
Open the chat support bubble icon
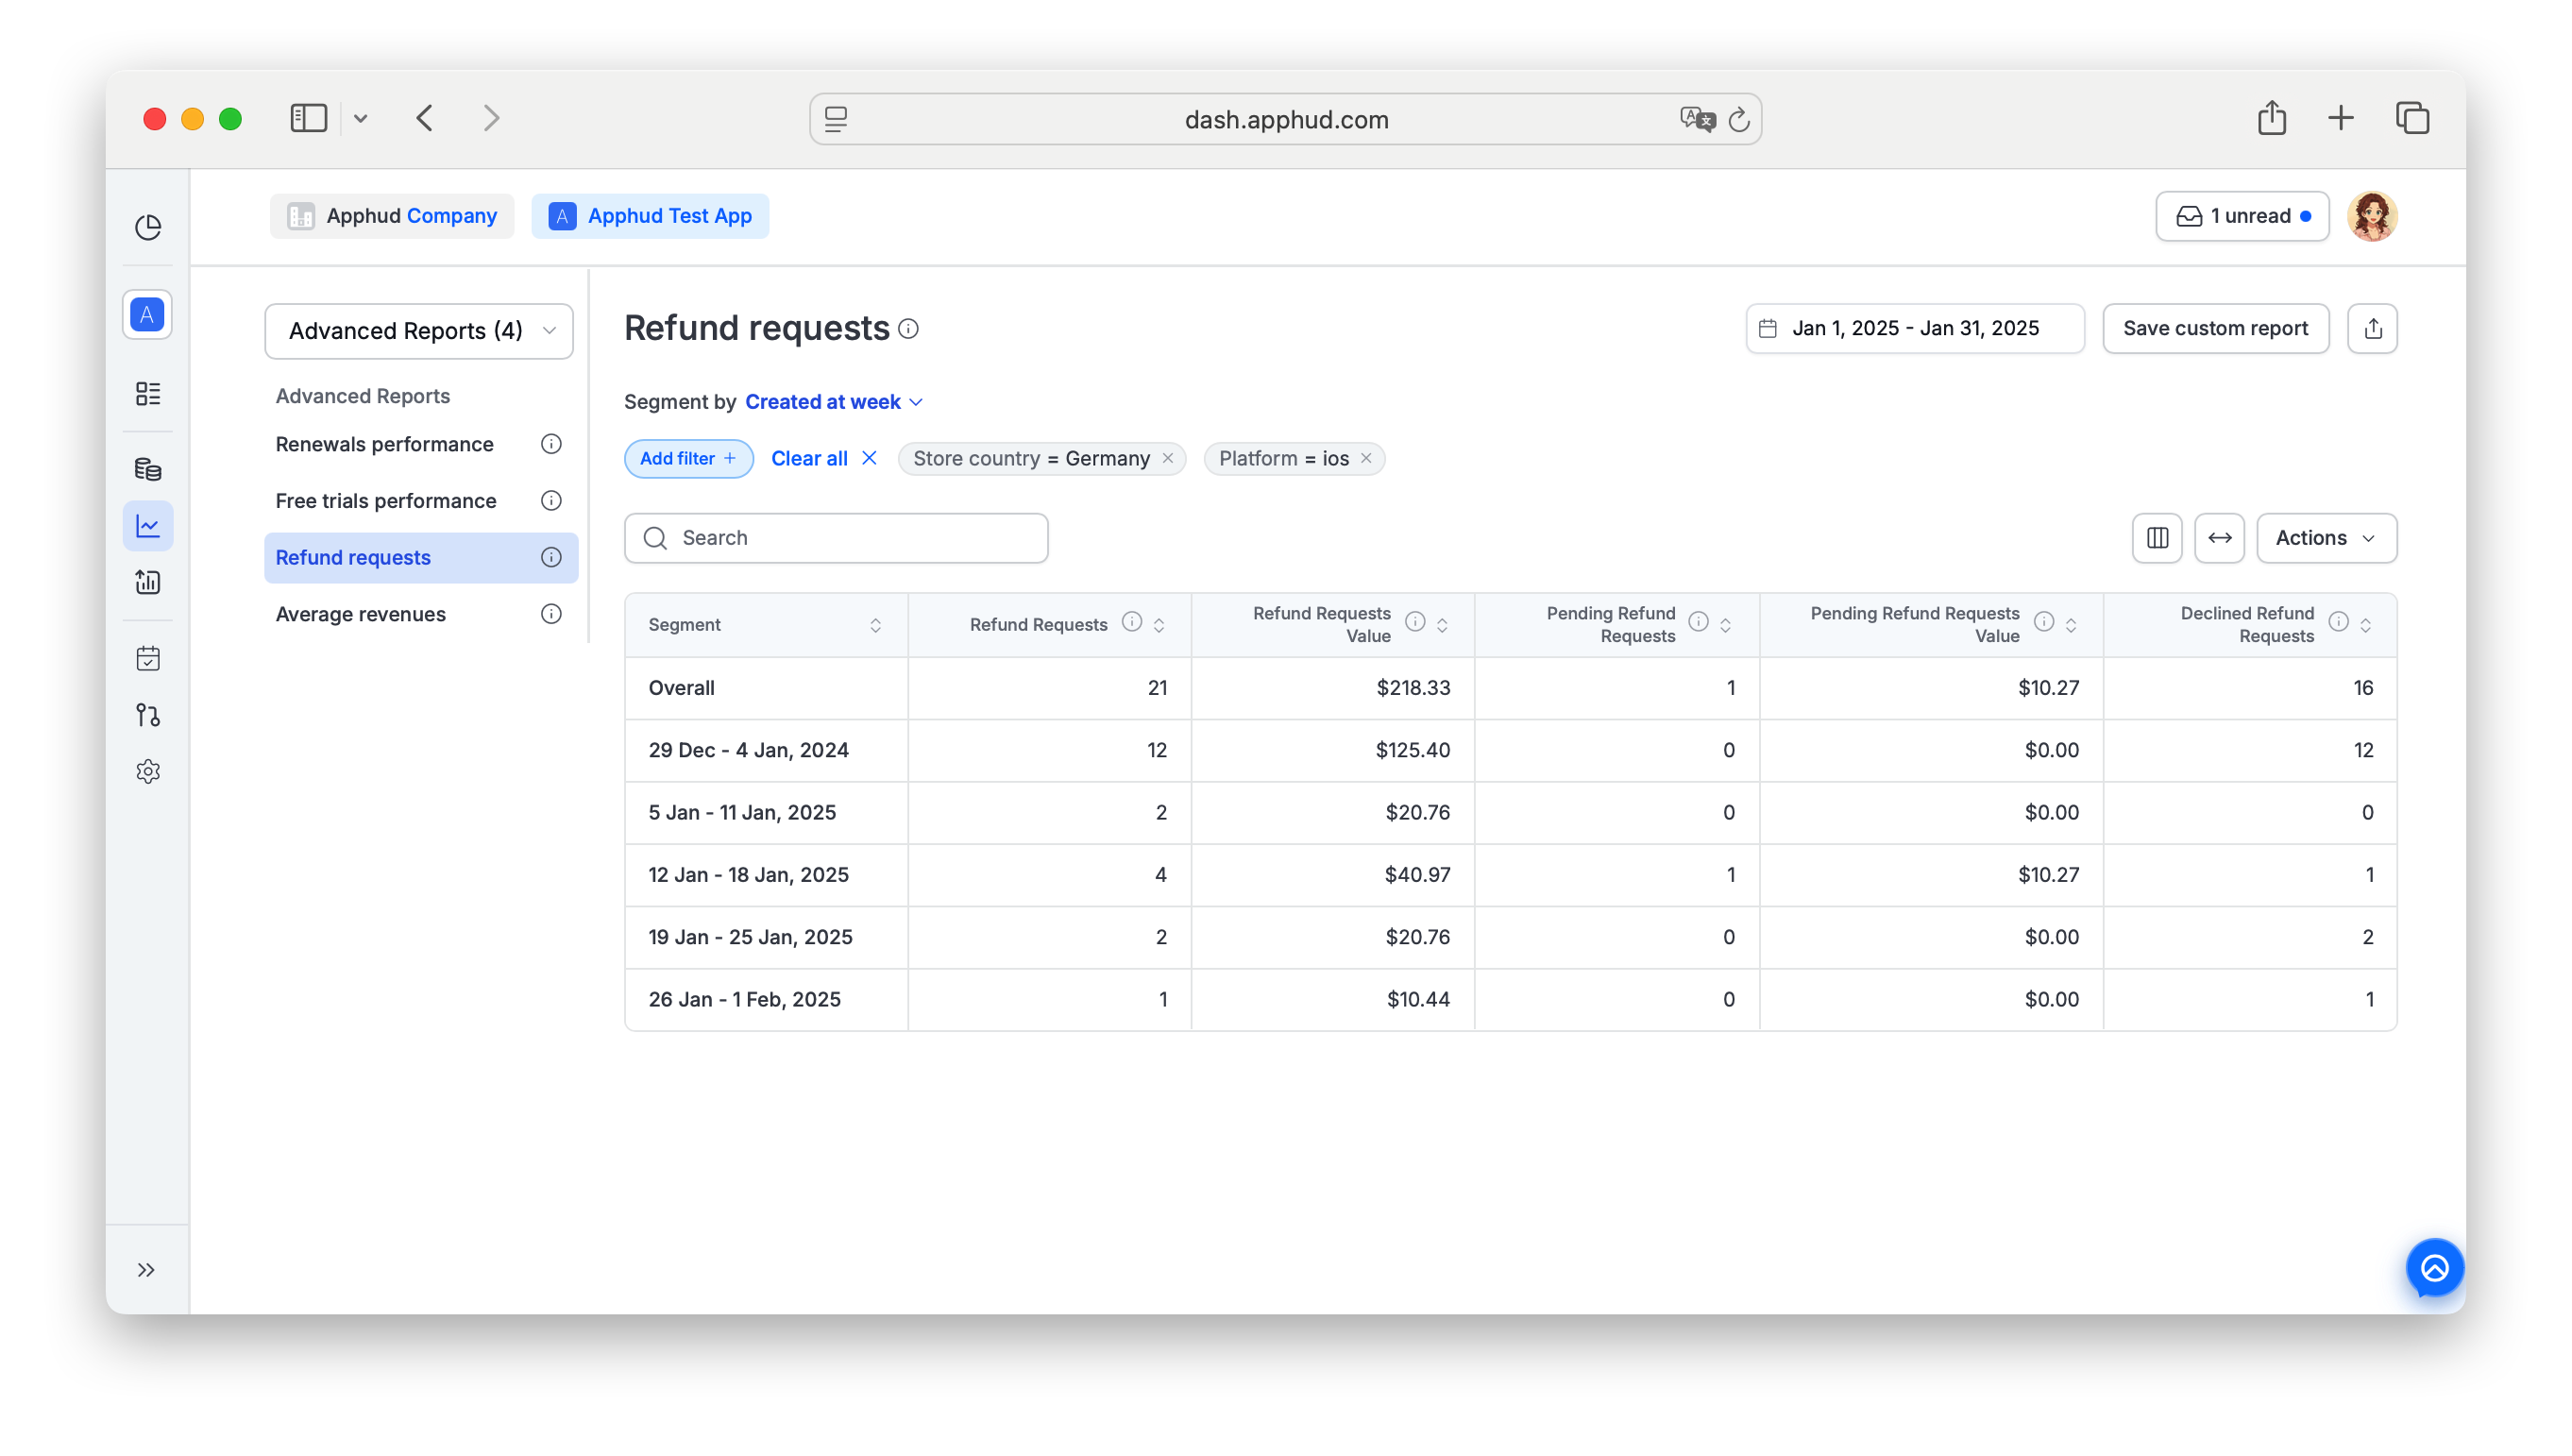2435,1268
